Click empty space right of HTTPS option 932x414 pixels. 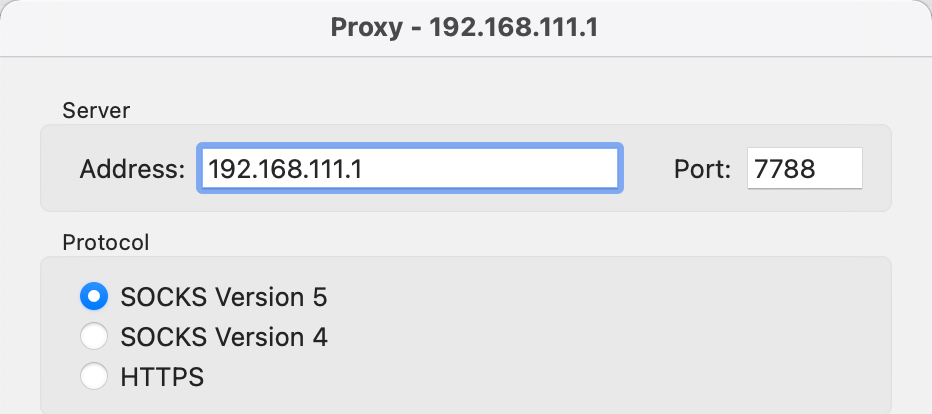pyautogui.click(x=535, y=377)
